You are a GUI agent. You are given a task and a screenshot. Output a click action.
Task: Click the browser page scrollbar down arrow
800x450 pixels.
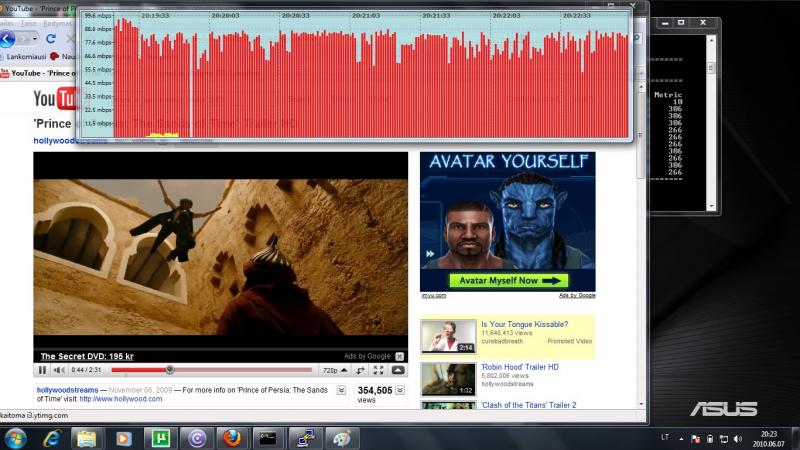tap(641, 404)
